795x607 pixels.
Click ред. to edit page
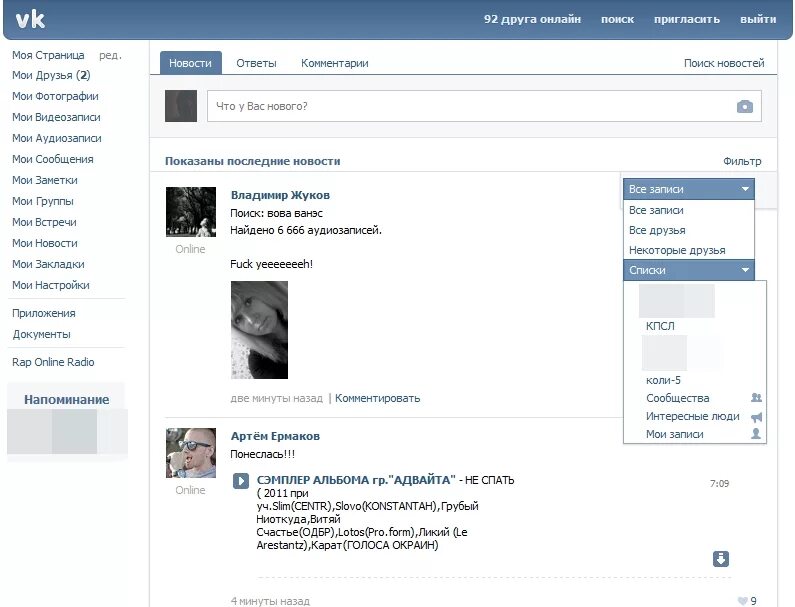(110, 55)
